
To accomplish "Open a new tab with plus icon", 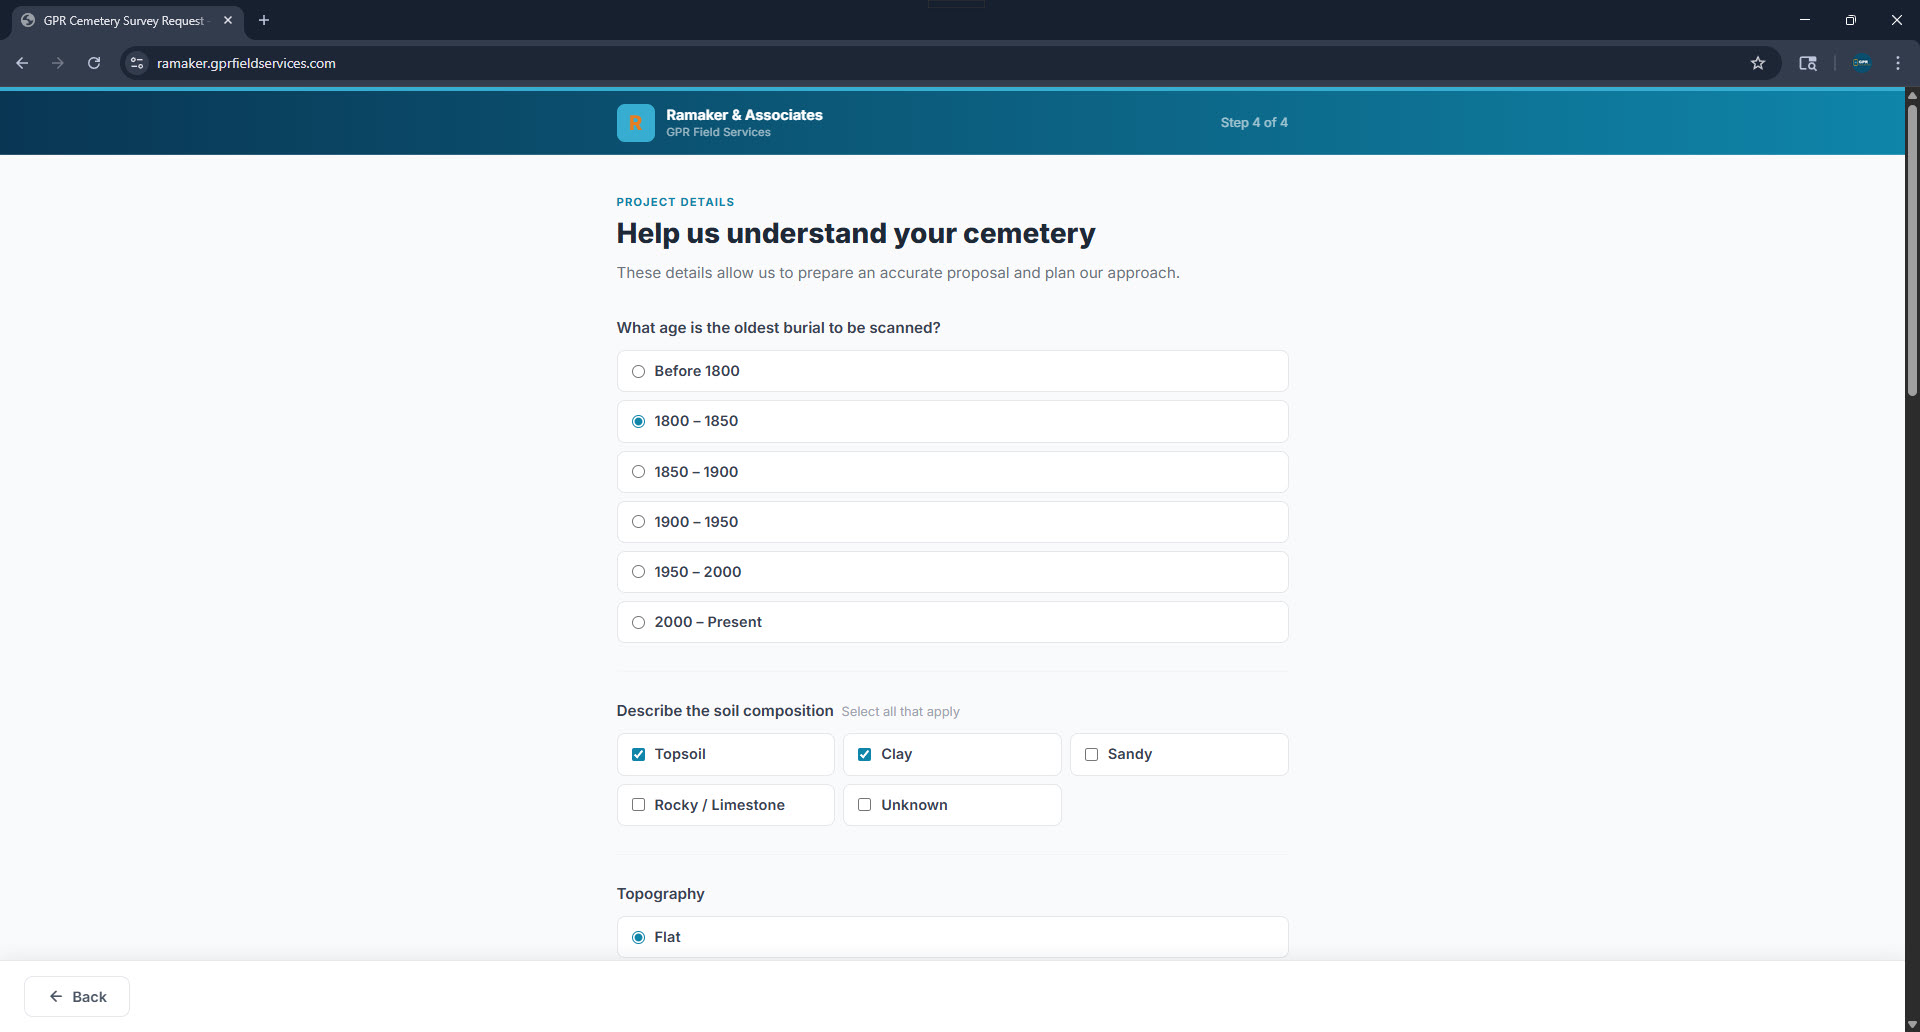I will (x=264, y=20).
